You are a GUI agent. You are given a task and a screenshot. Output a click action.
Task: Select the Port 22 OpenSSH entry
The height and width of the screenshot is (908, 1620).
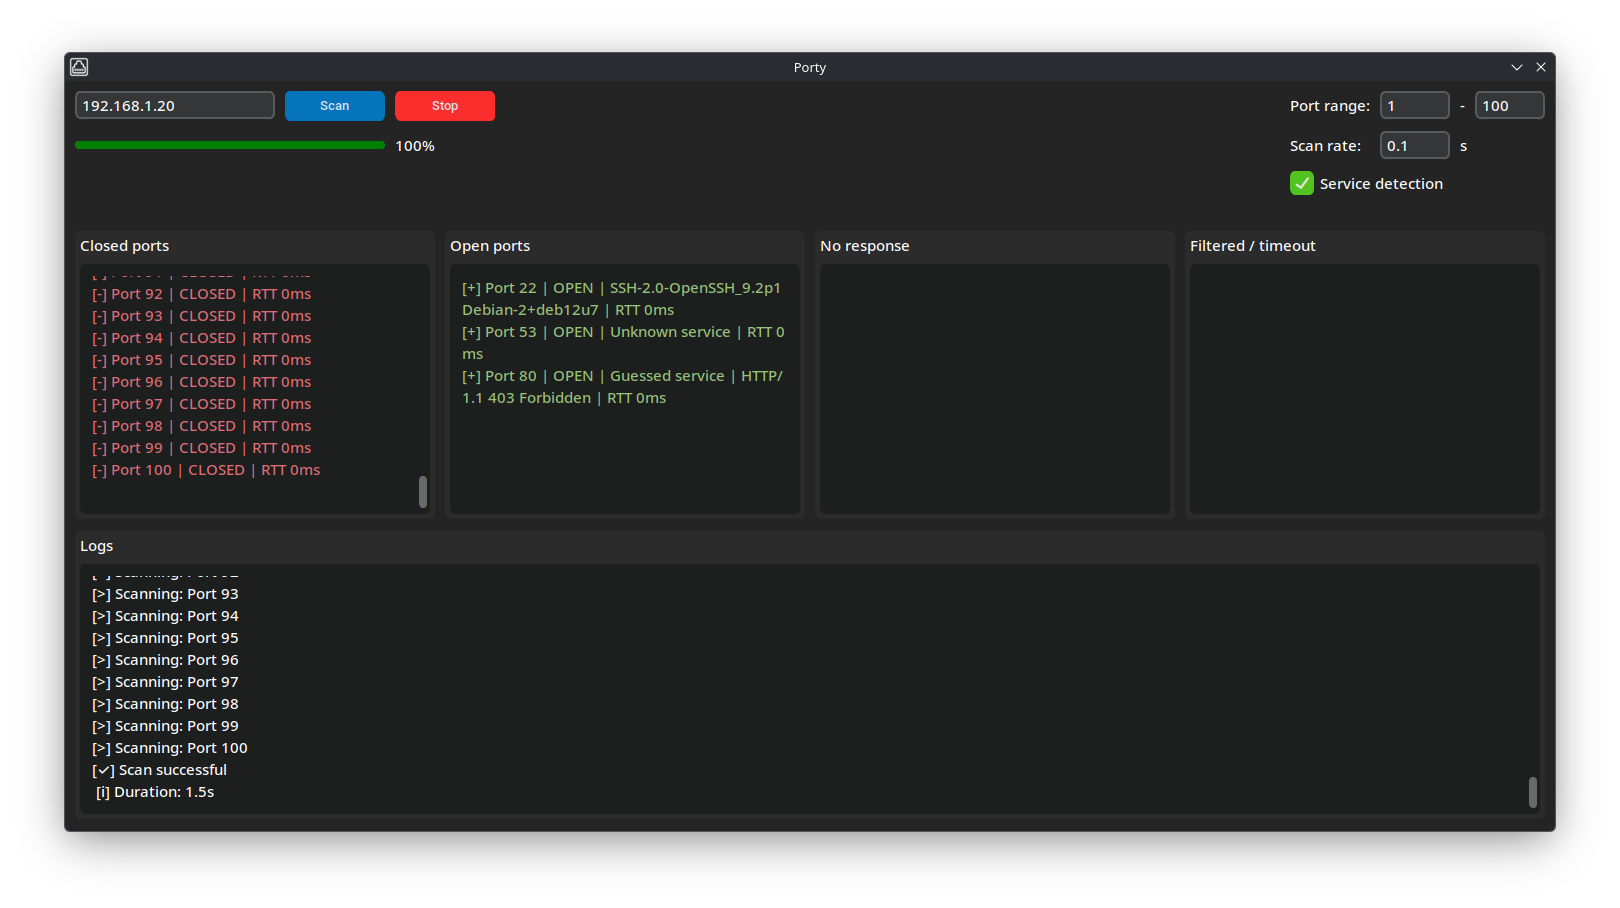click(621, 298)
